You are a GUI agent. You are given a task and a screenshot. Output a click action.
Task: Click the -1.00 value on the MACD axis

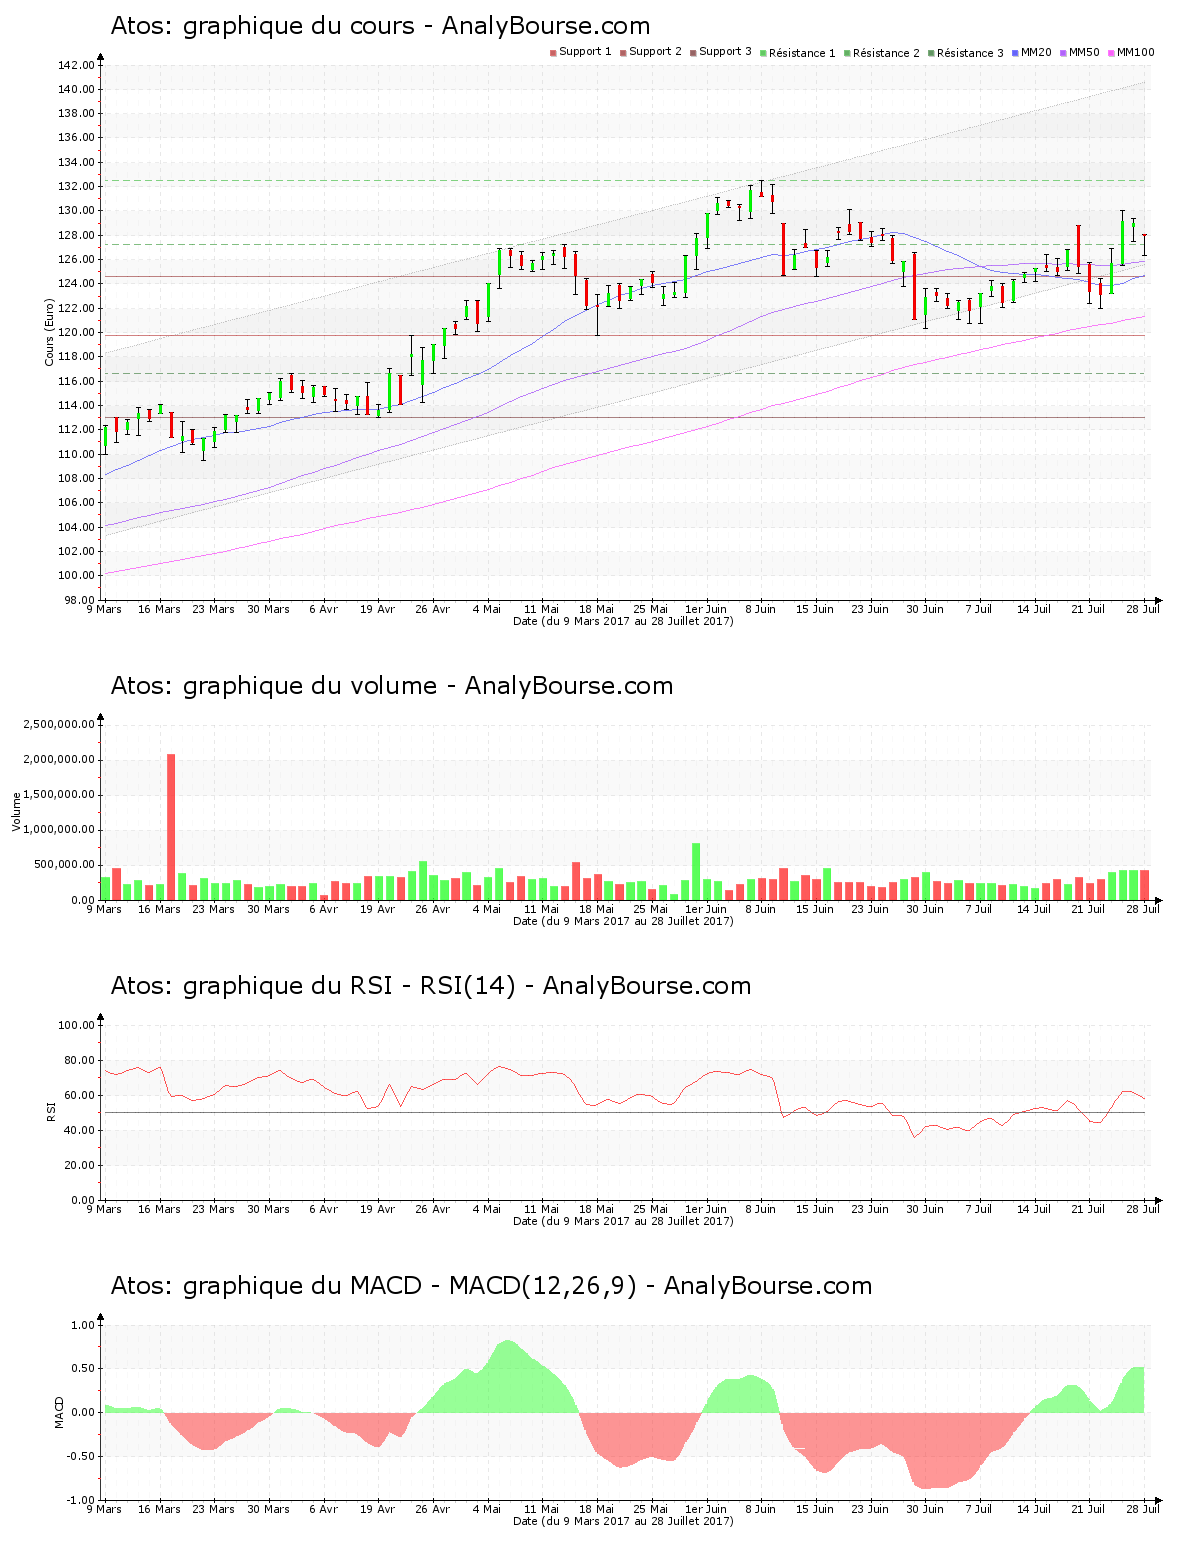tap(80, 1500)
